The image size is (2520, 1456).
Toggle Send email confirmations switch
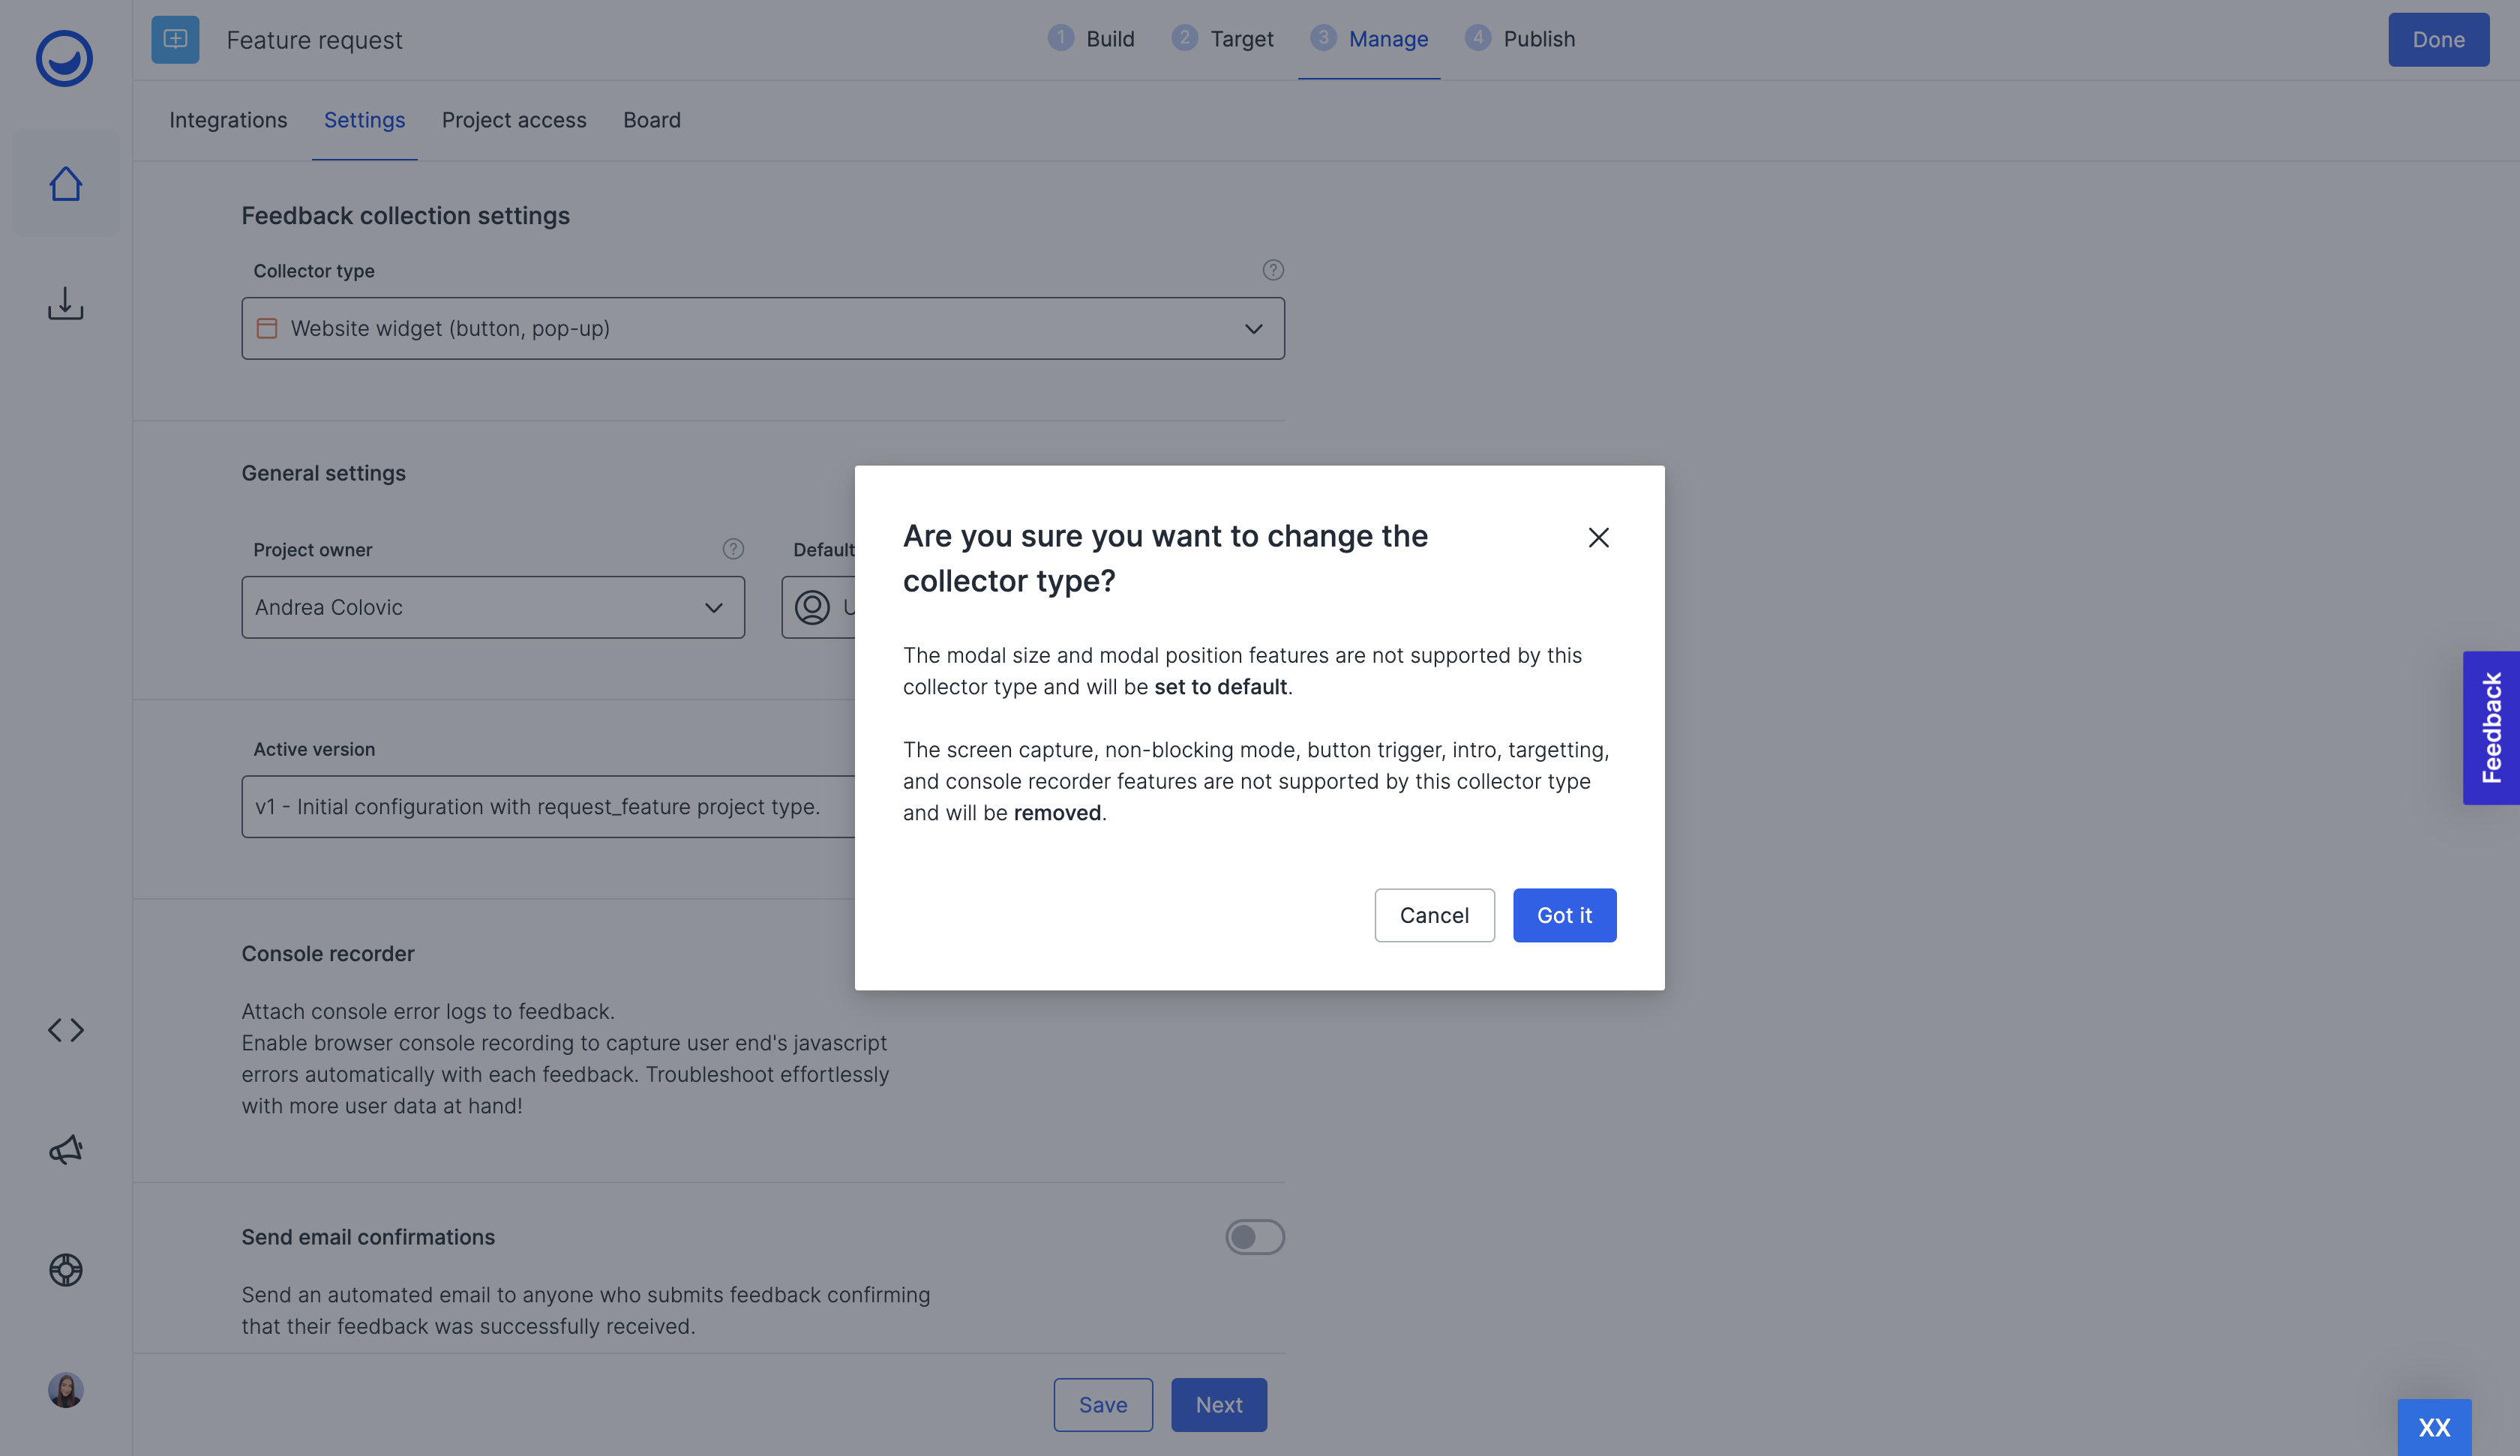pos(1254,1237)
